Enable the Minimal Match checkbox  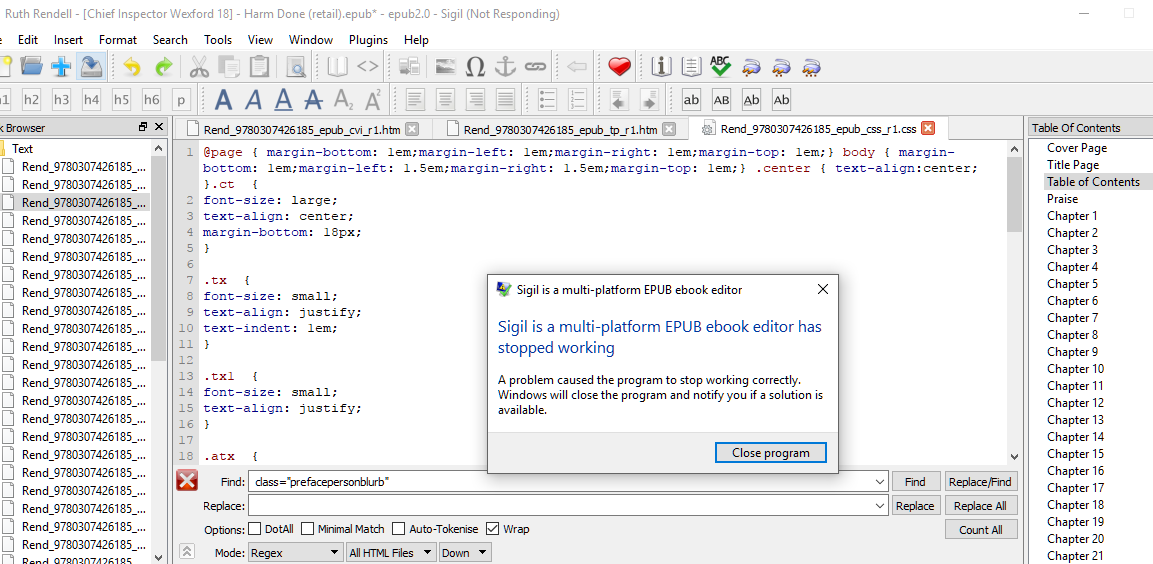coord(307,529)
